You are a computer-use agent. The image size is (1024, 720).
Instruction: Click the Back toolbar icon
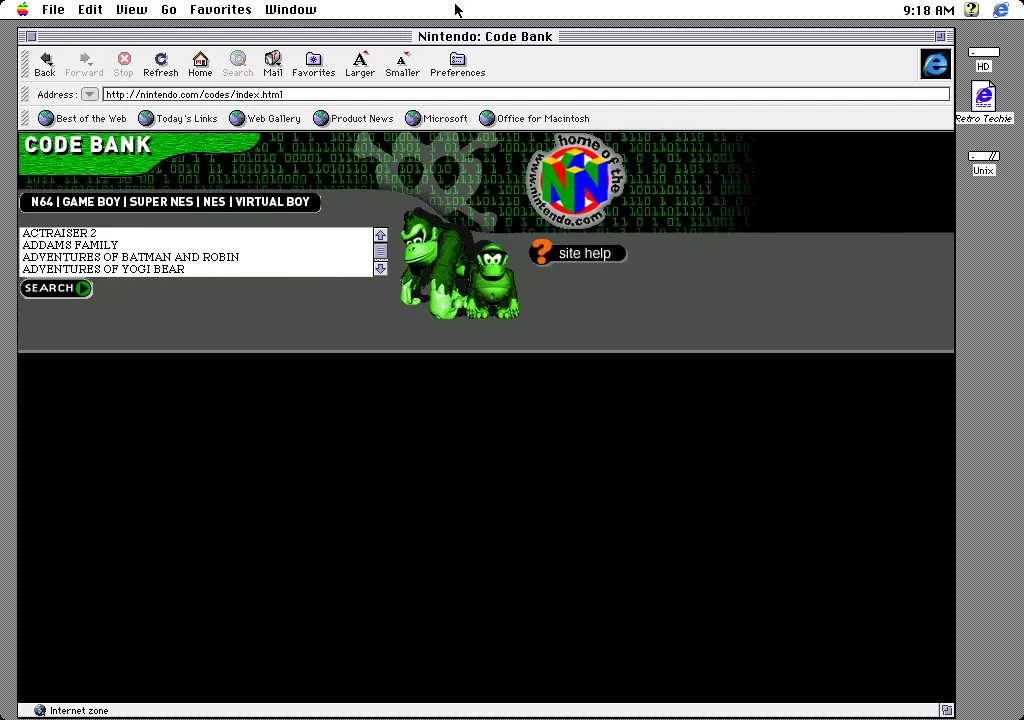coord(45,64)
